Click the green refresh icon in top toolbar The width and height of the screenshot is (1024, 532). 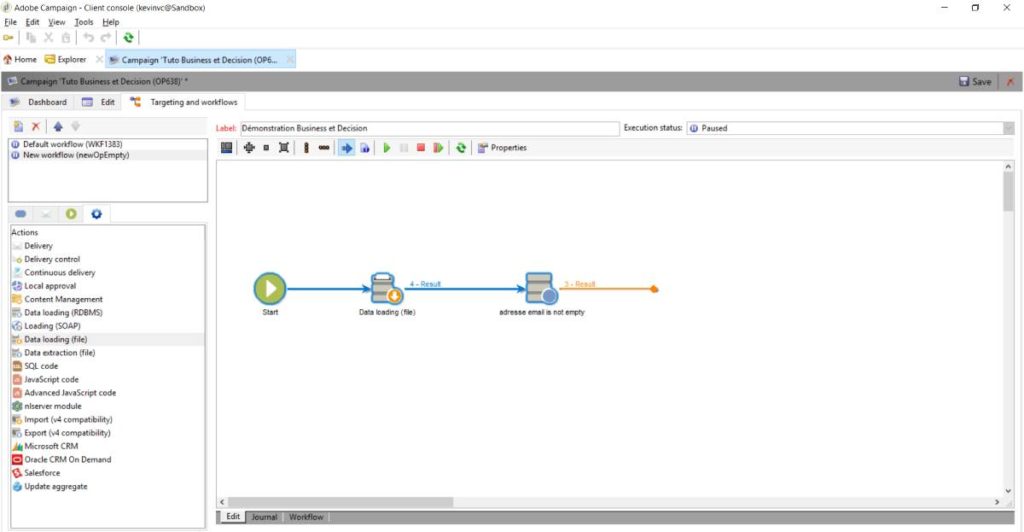click(x=129, y=38)
